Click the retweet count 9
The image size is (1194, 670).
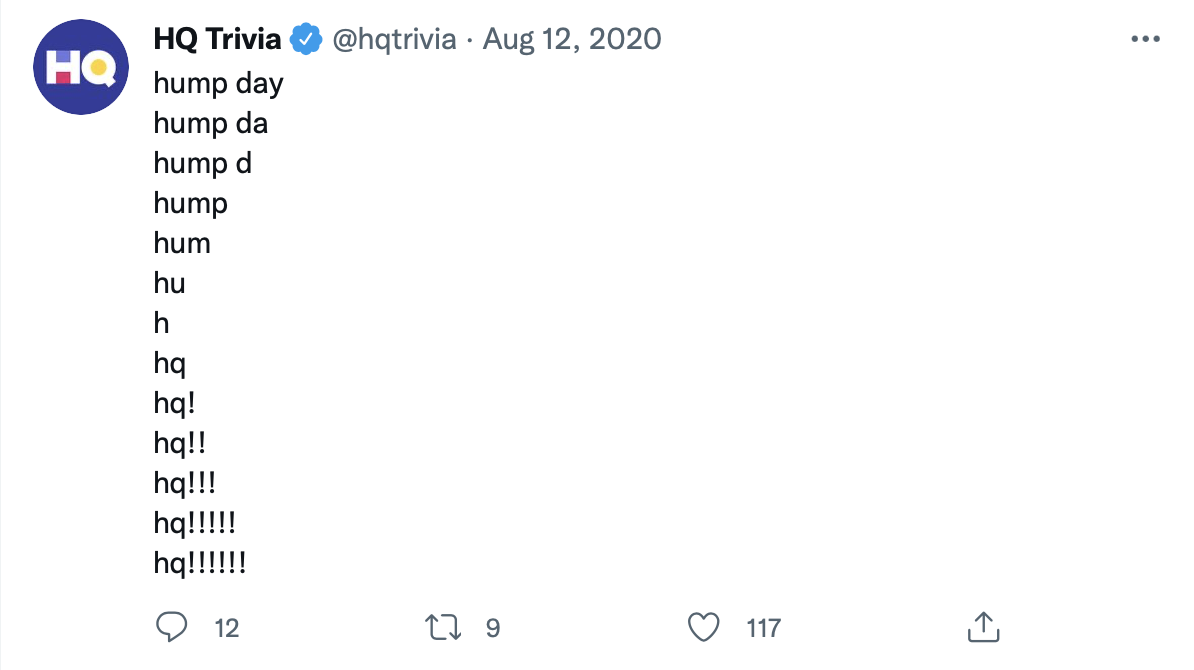tap(492, 628)
